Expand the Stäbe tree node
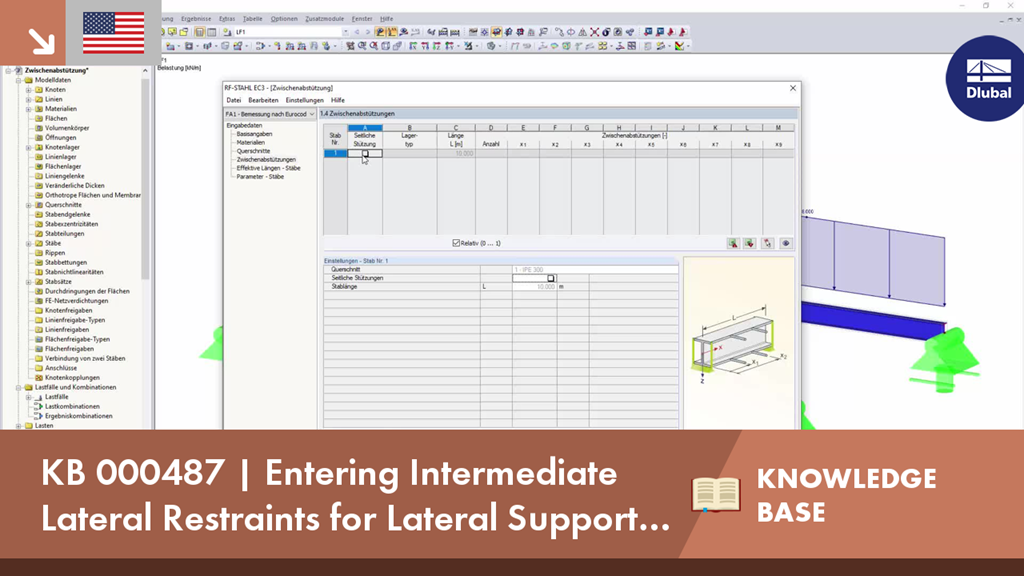The image size is (1024, 576). point(29,243)
